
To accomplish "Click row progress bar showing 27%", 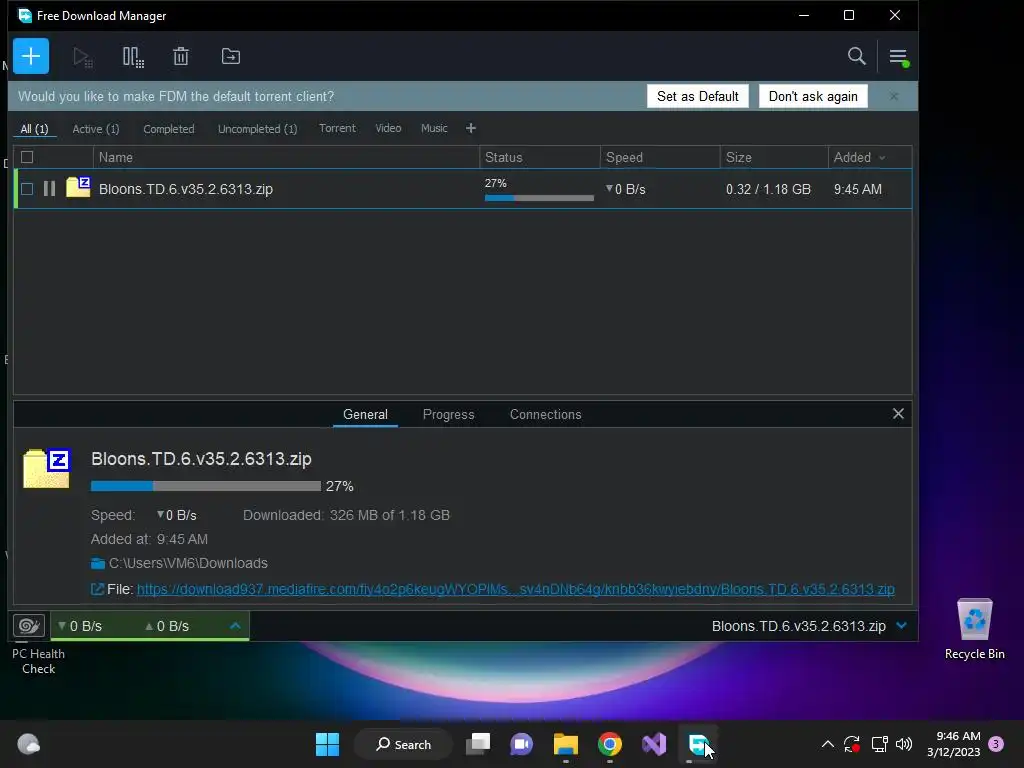I will 539,197.
